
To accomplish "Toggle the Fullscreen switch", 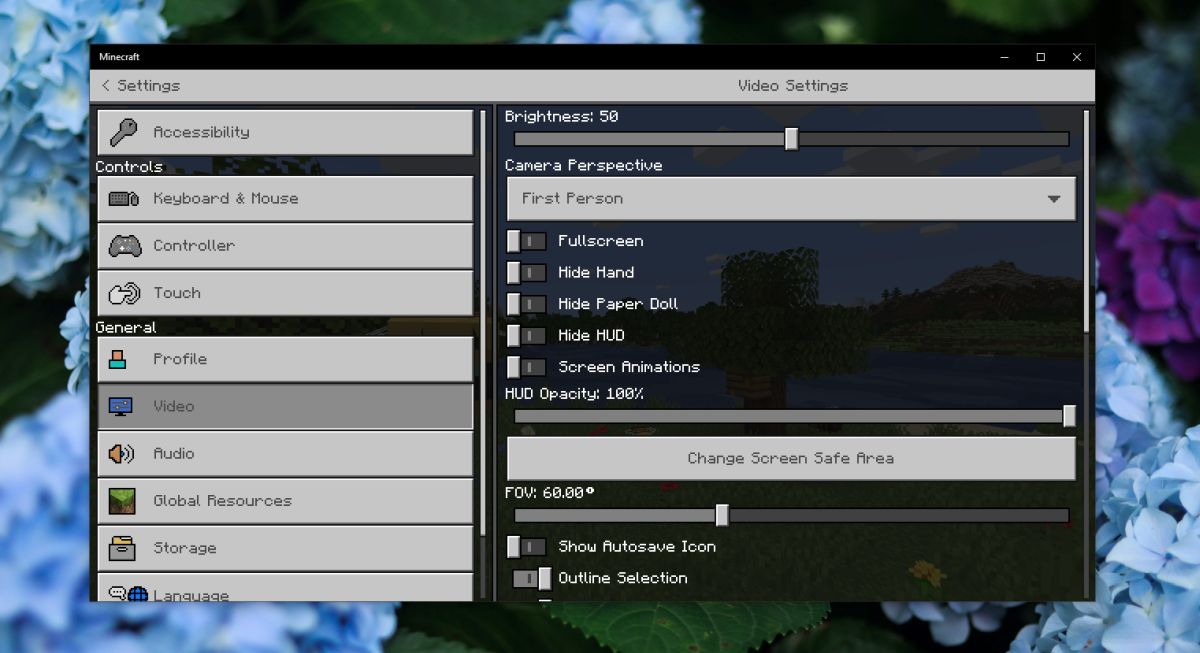I will point(526,241).
